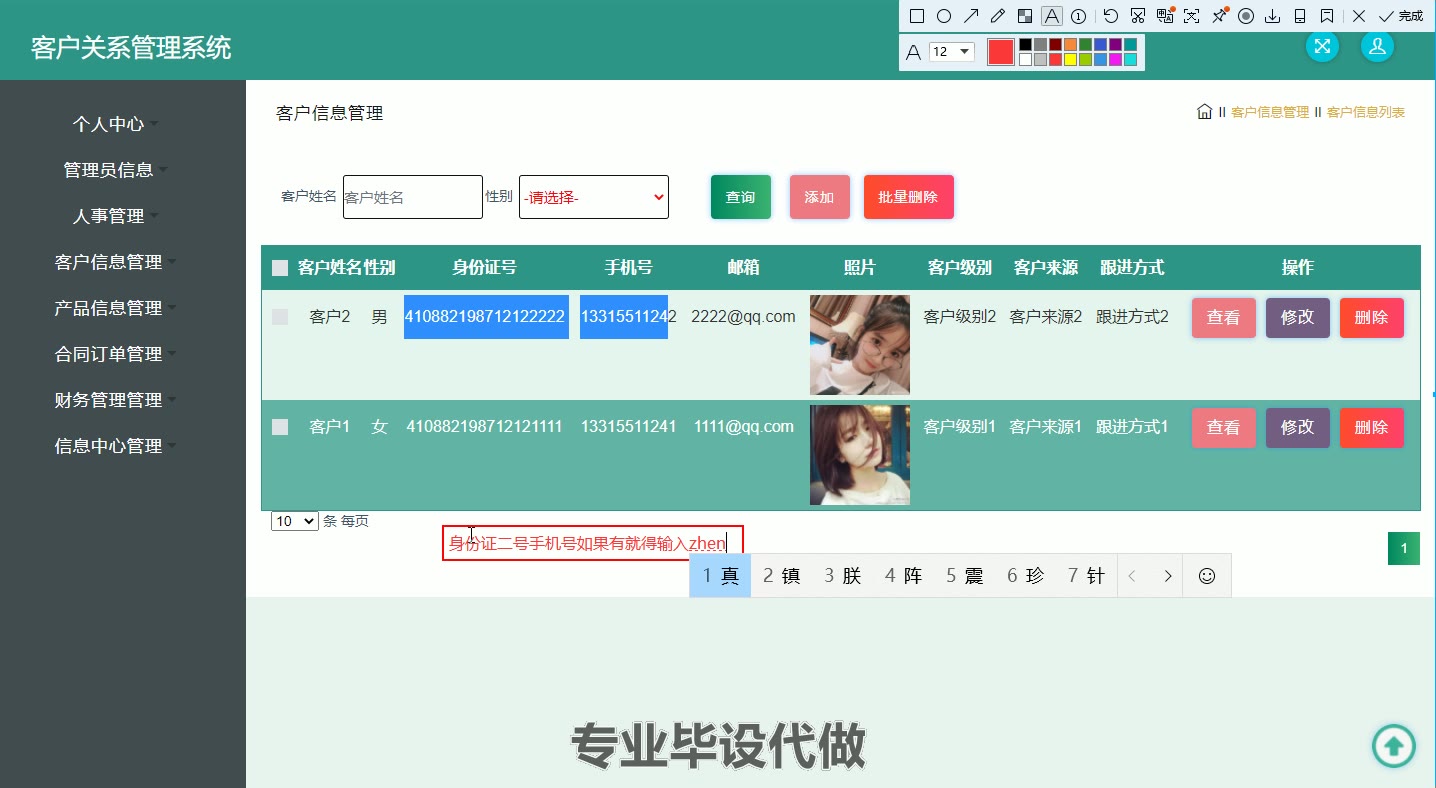The height and width of the screenshot is (788, 1436).
Task: Open the font size 12 dropdown
Action: (951, 52)
